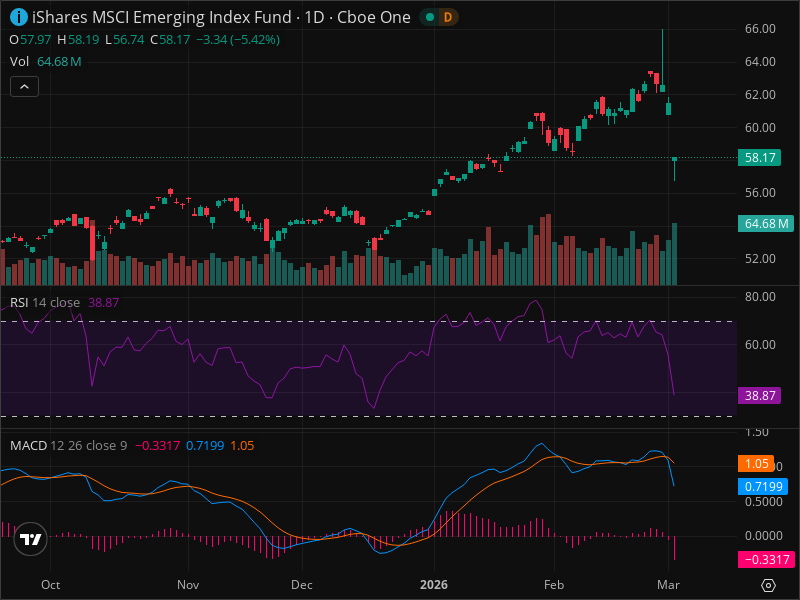Click the Feb label on the time axis
The width and height of the screenshot is (800, 600).
tap(554, 585)
